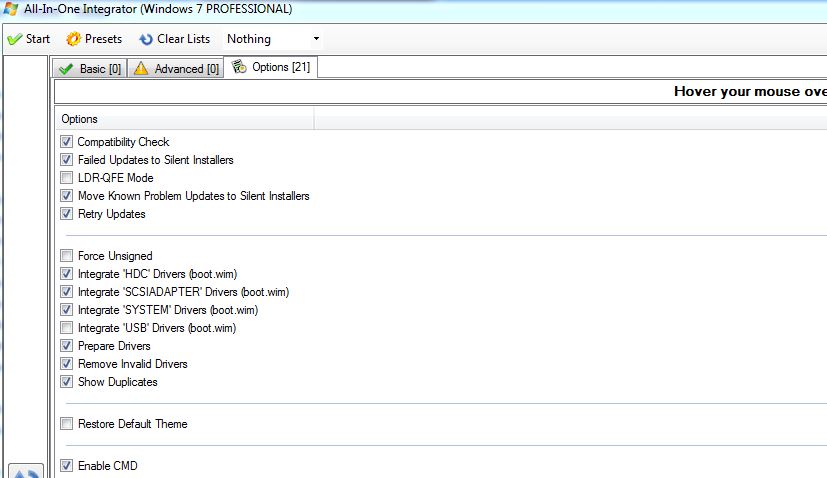Toggle Move Known Problem Updates checkbox

[x=66, y=196]
